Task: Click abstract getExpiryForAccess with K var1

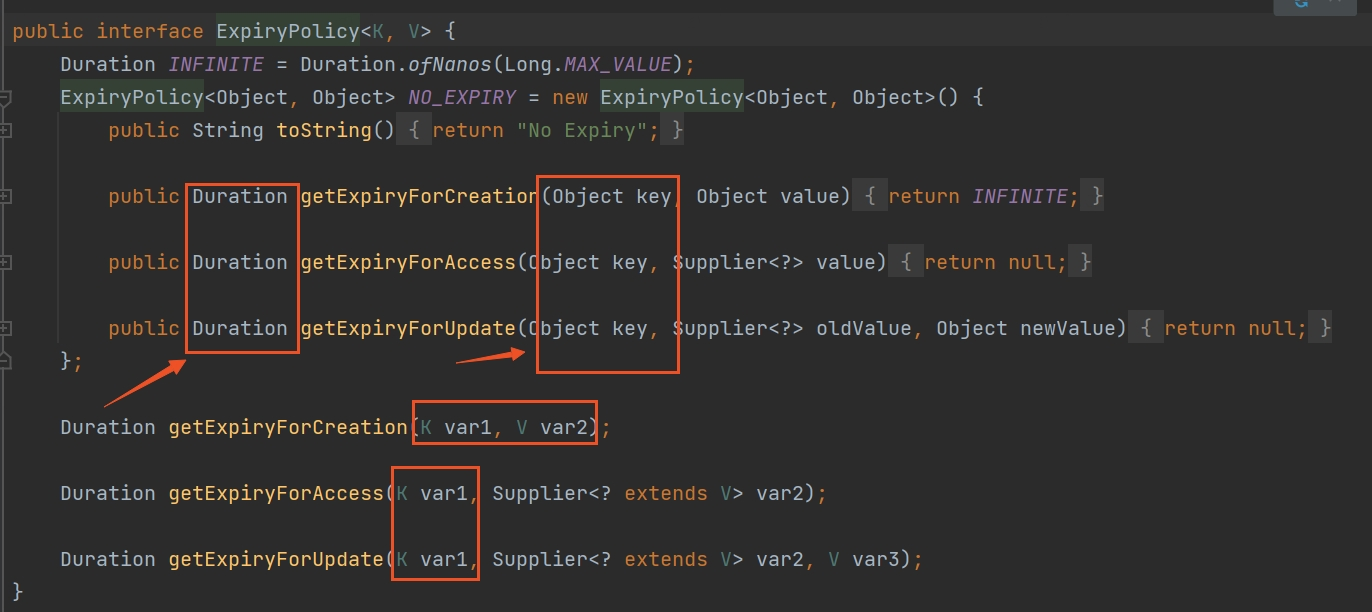Action: coord(276,494)
